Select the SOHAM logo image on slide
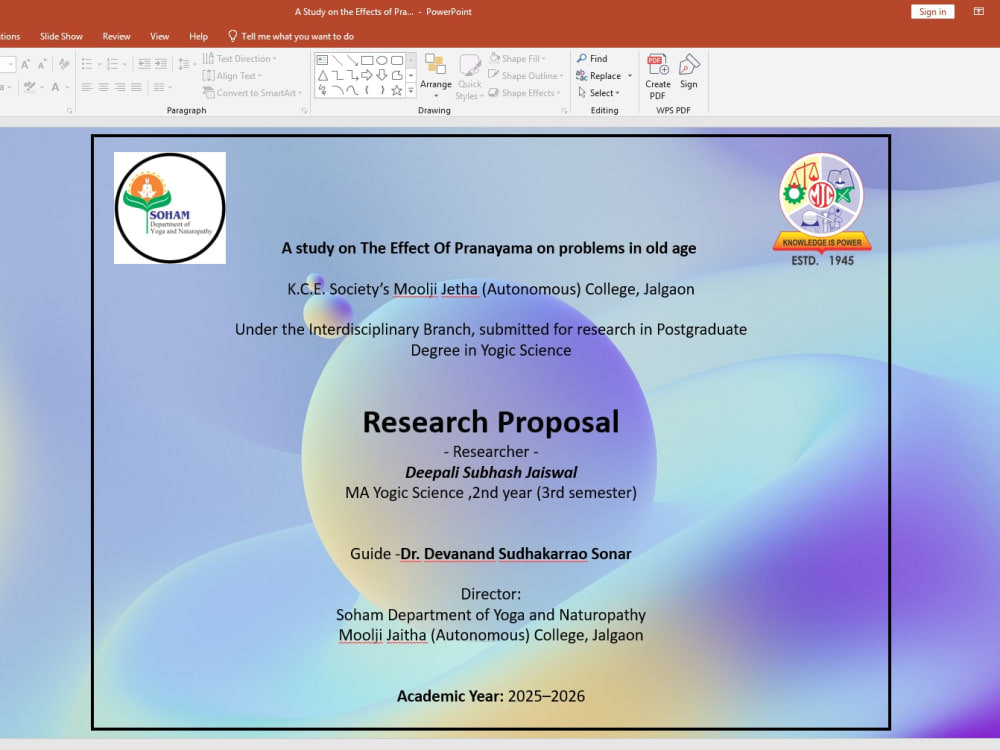The image size is (1000, 750). [170, 208]
